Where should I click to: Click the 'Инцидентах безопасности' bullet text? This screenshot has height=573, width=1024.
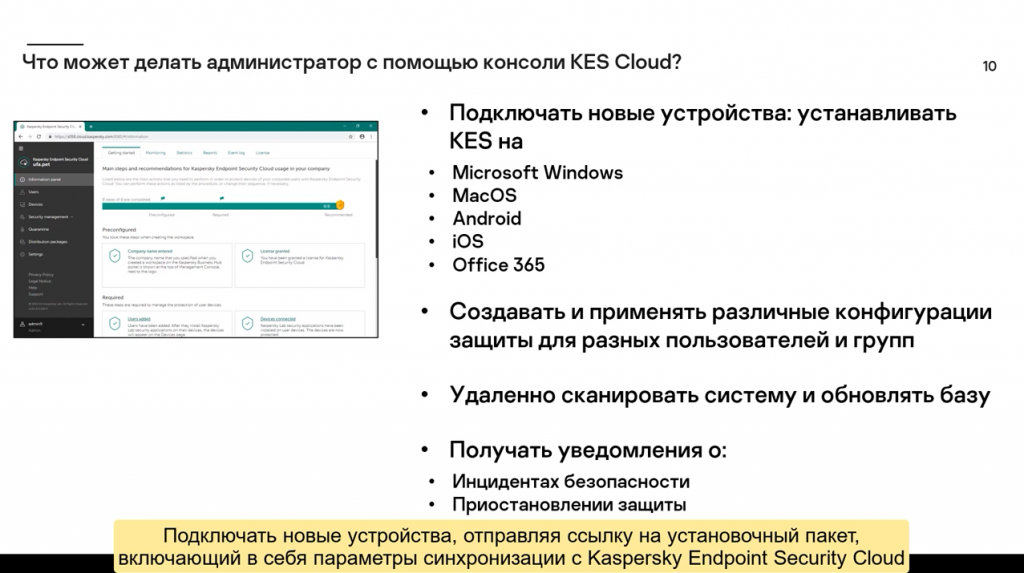click(571, 482)
